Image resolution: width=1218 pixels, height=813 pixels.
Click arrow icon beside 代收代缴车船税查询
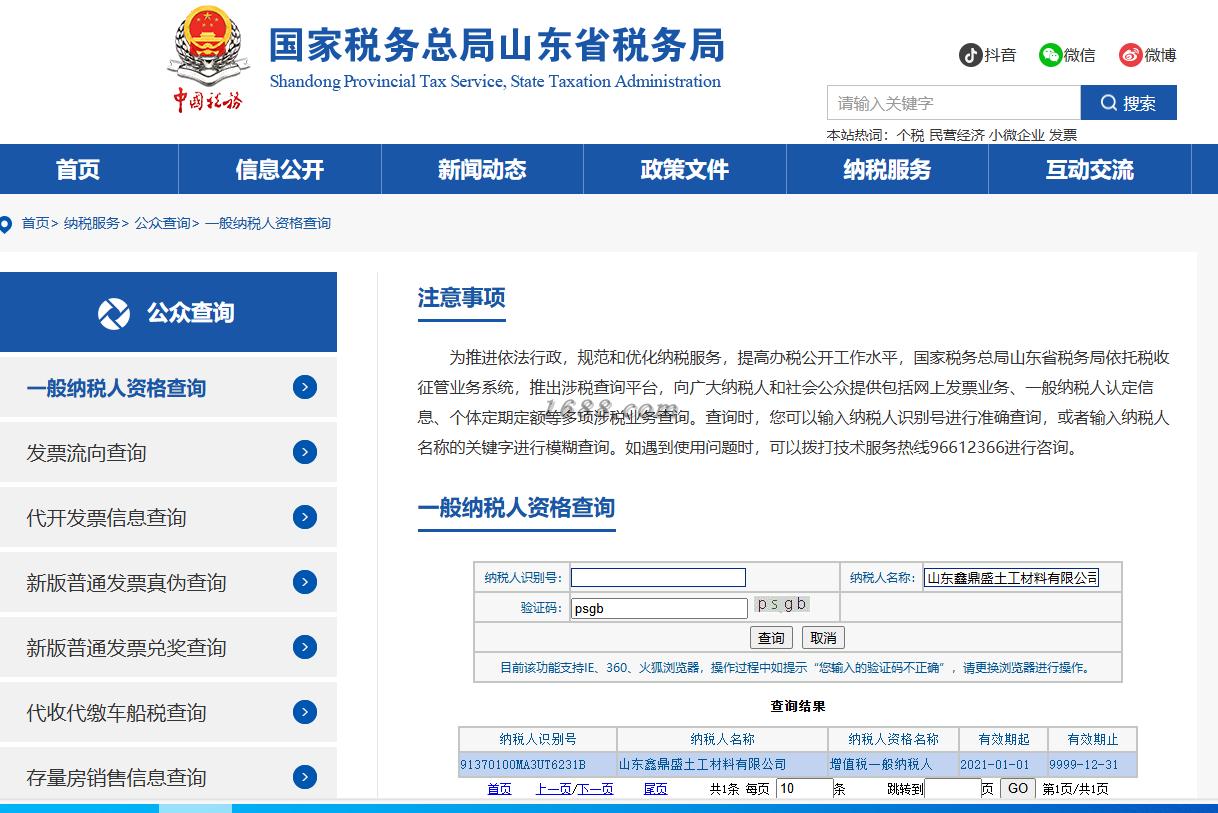(x=305, y=712)
